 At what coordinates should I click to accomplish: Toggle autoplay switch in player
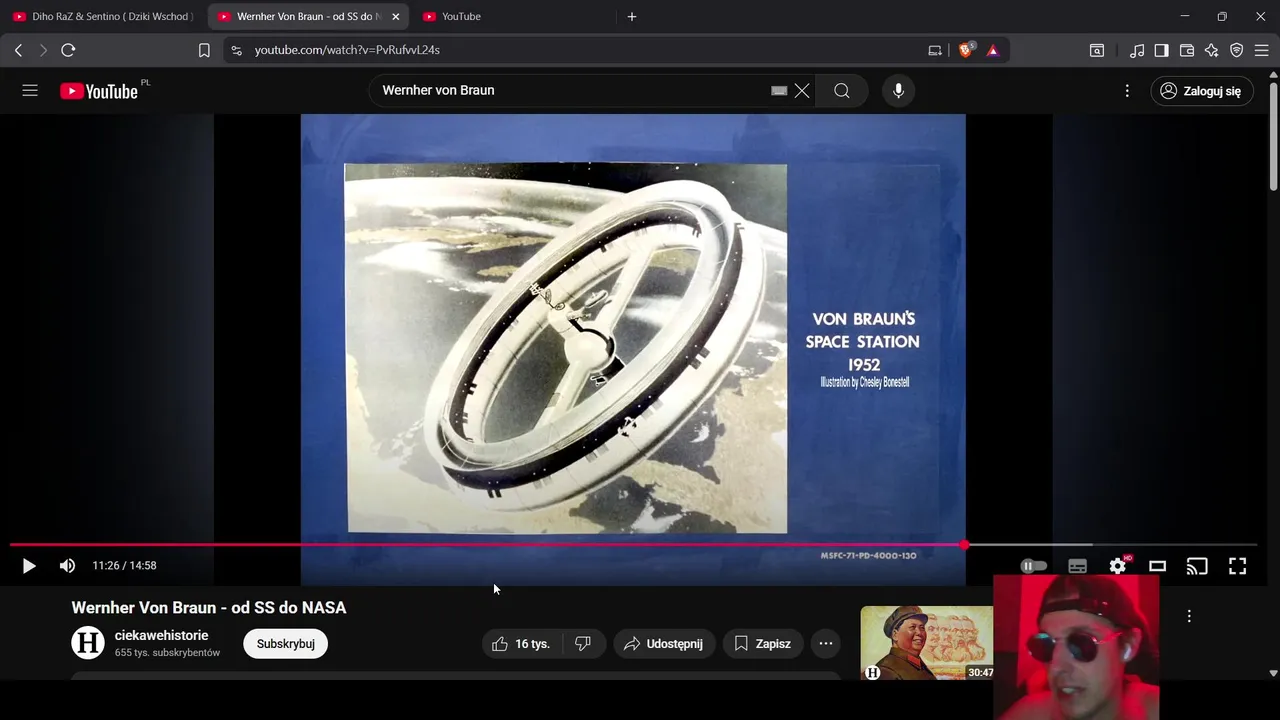(1034, 566)
